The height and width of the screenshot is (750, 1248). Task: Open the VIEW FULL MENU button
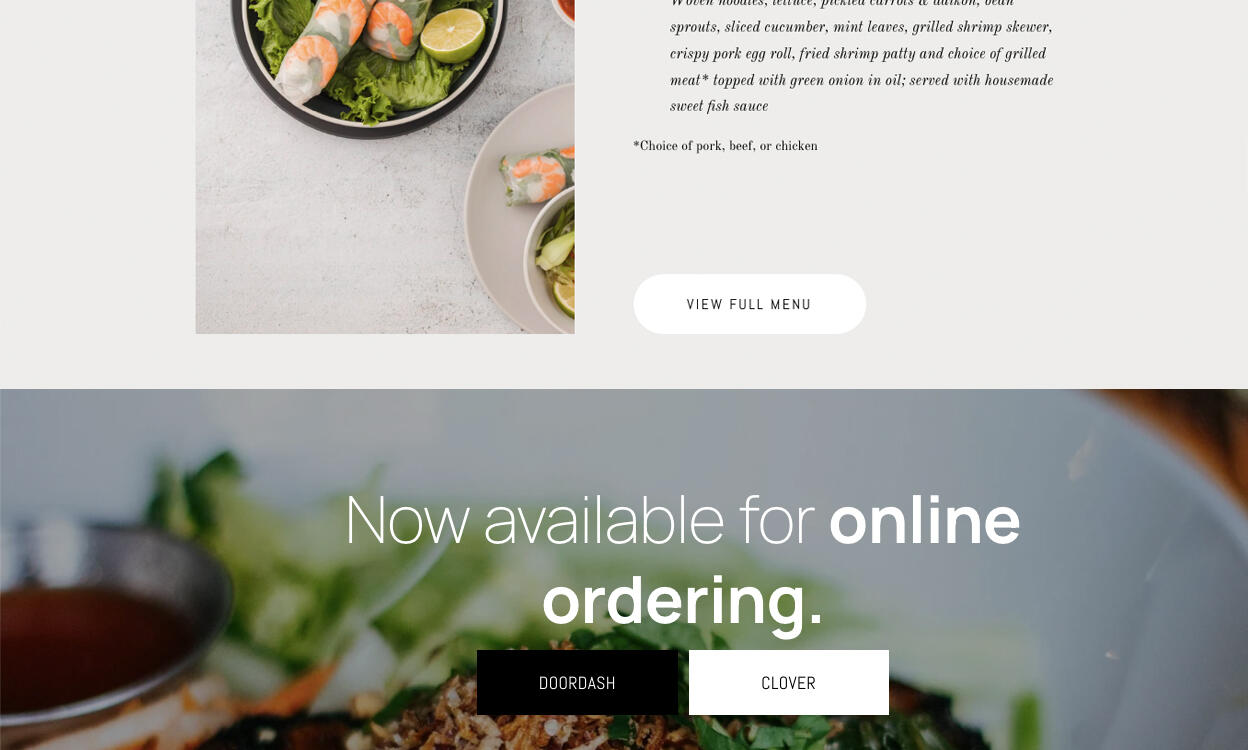click(x=749, y=304)
